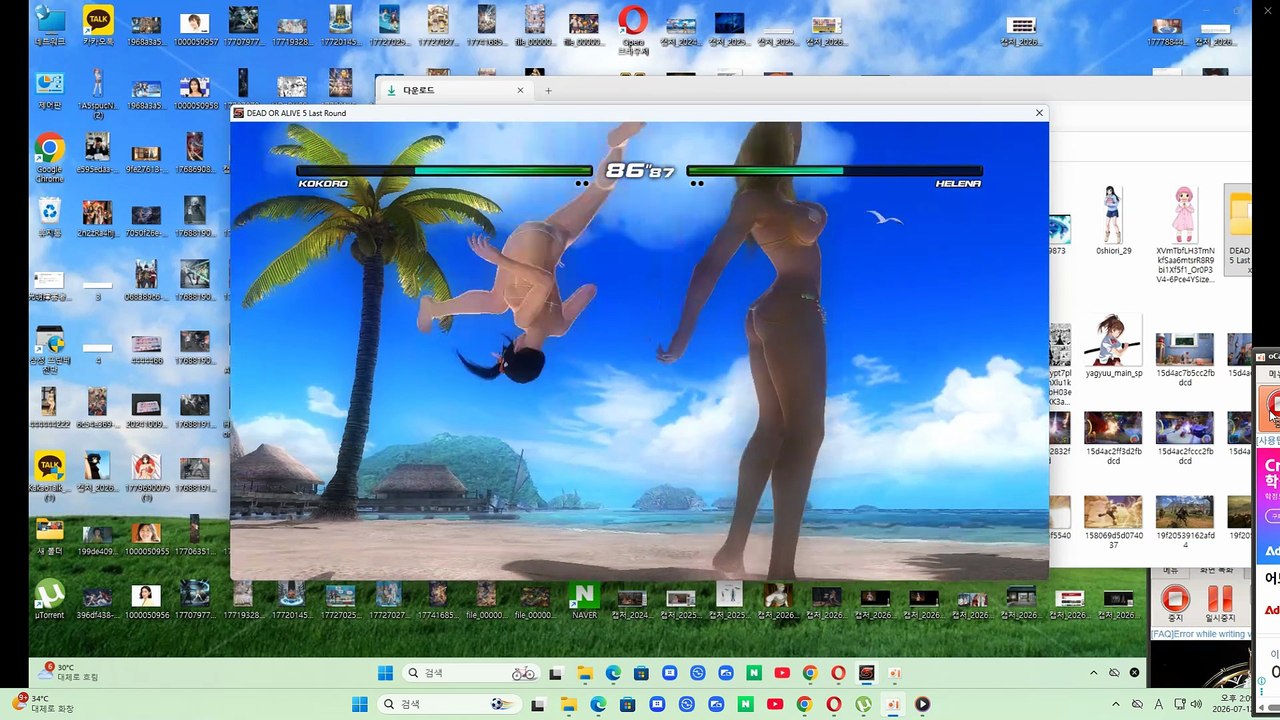Open the Opera browser desktop shortcut

click(632, 28)
